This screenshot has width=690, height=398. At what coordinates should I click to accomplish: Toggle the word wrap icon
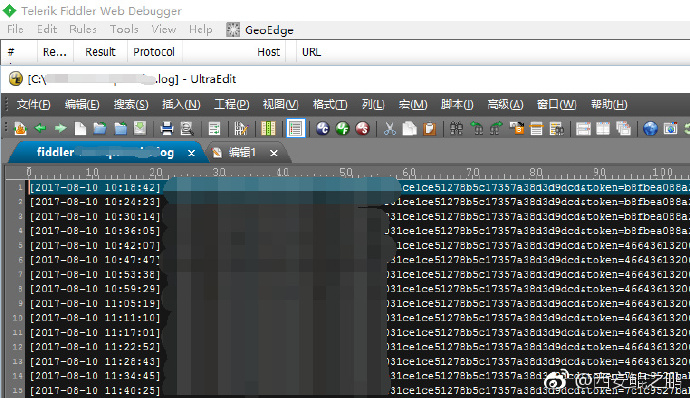click(214, 129)
